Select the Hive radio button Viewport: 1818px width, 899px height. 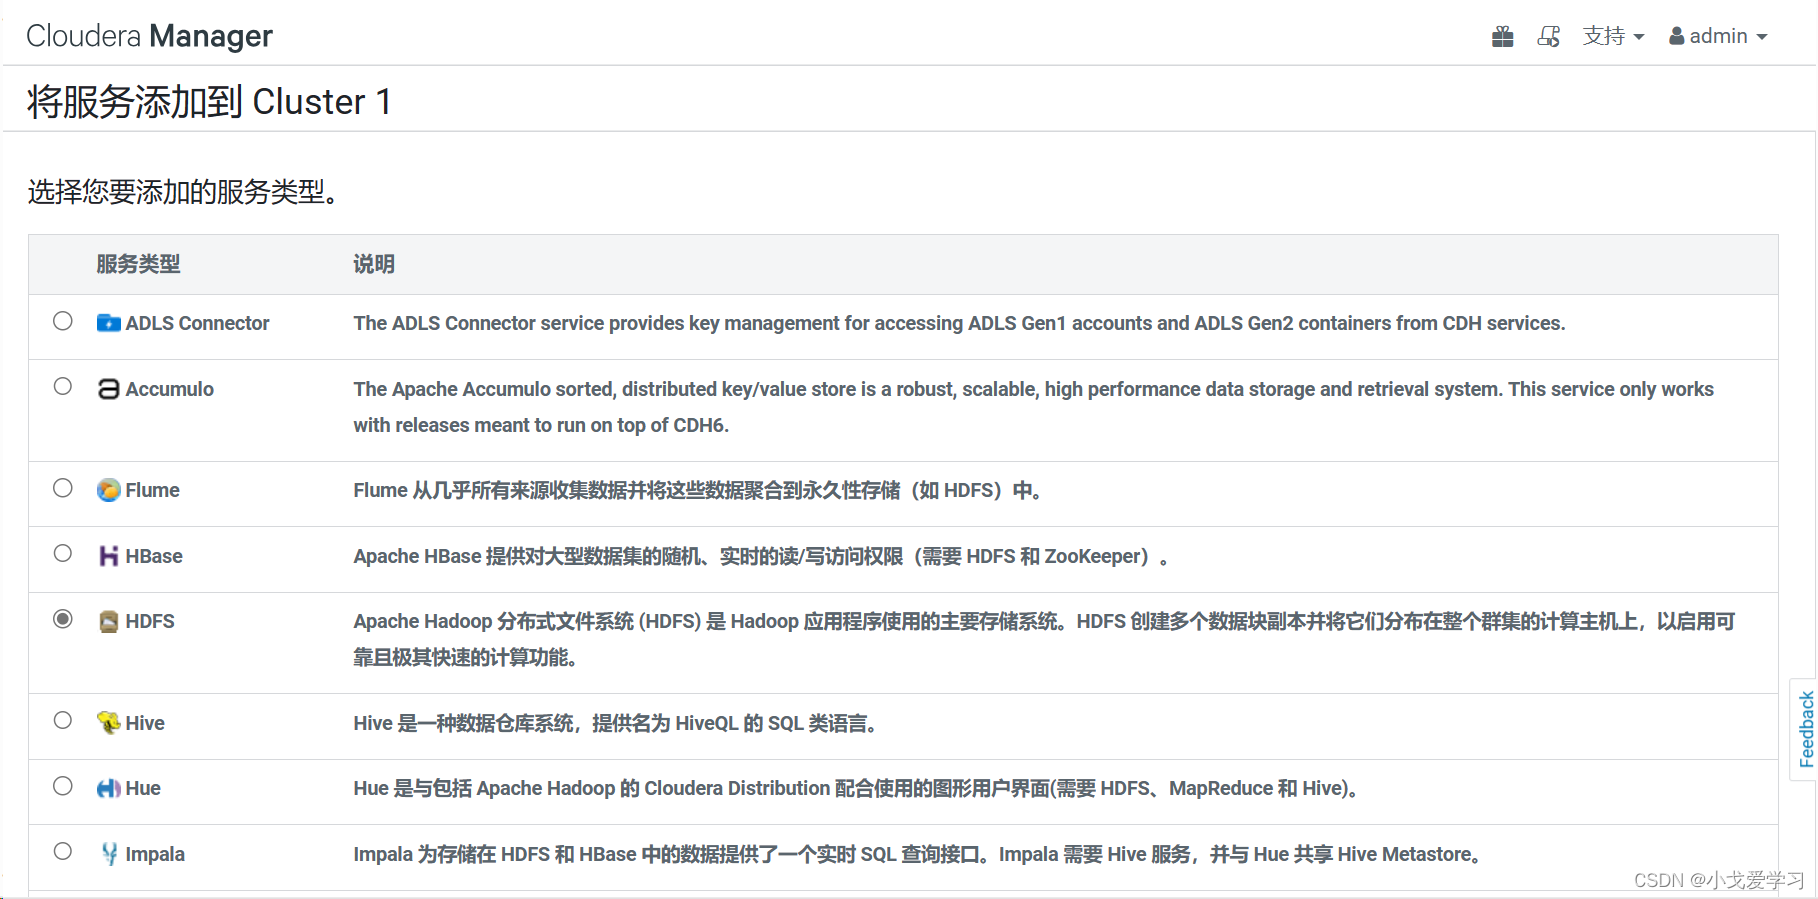(x=63, y=721)
